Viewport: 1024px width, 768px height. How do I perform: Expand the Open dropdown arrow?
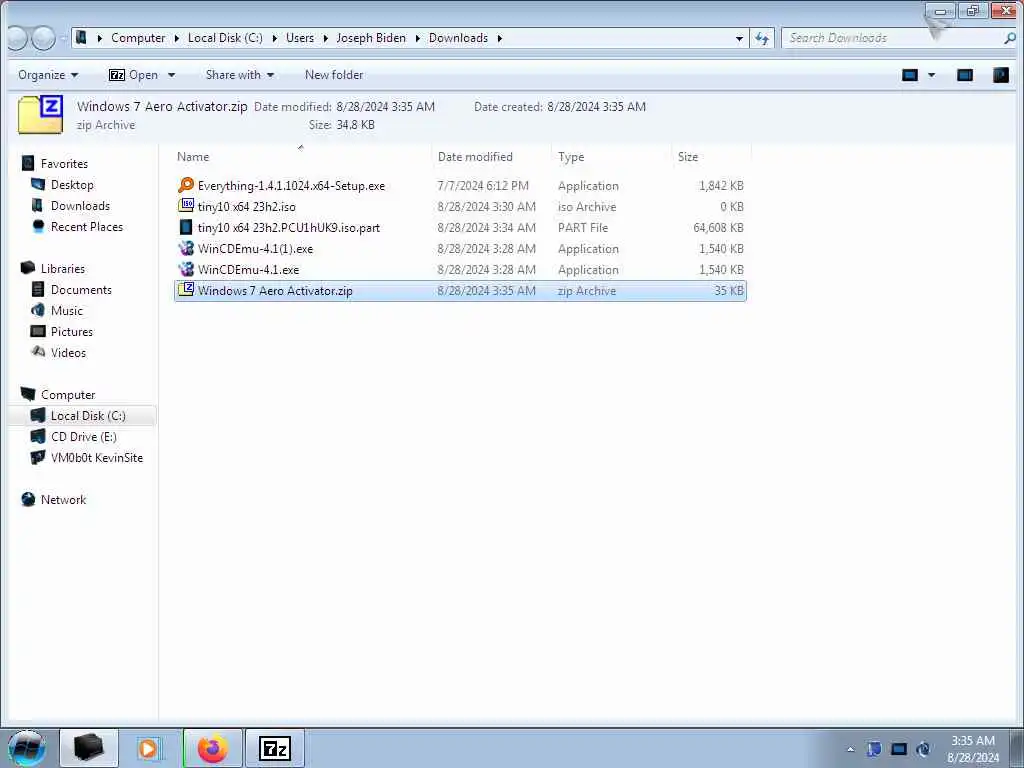171,75
